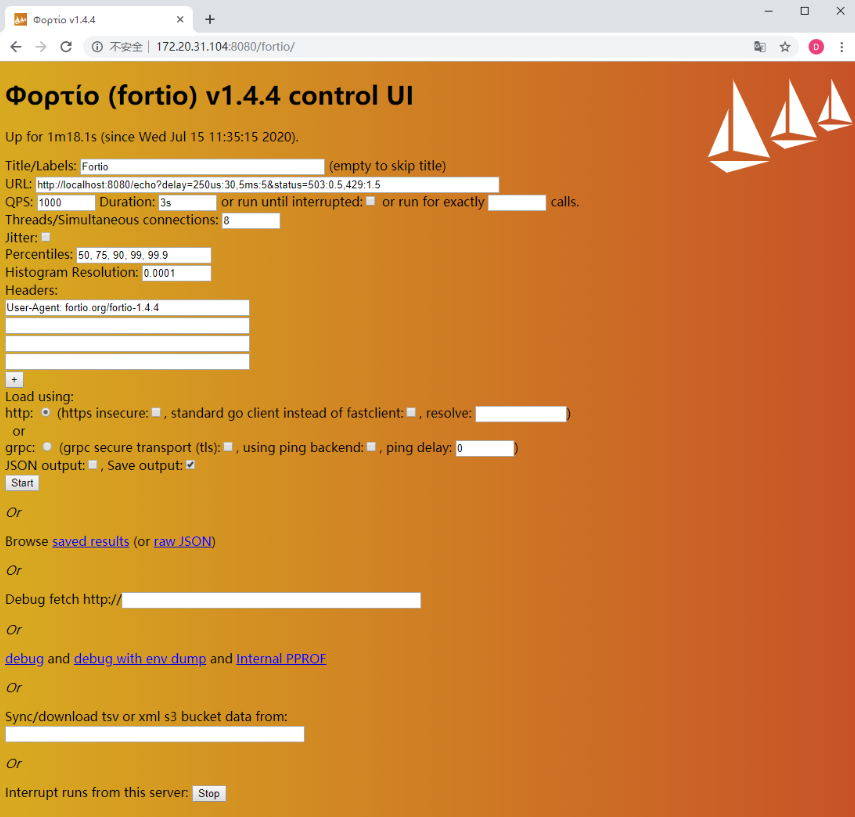
Task: Minimize the browser window
Action: 769,11
